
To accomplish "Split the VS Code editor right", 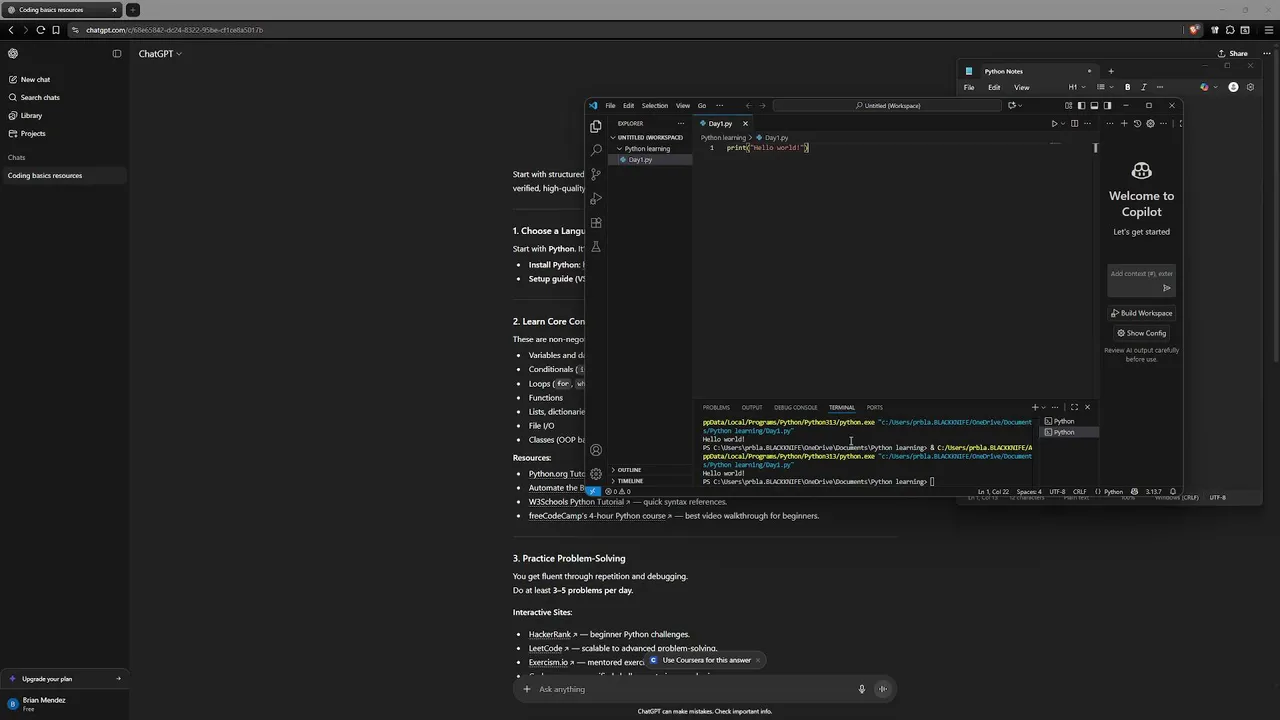I will point(1075,124).
